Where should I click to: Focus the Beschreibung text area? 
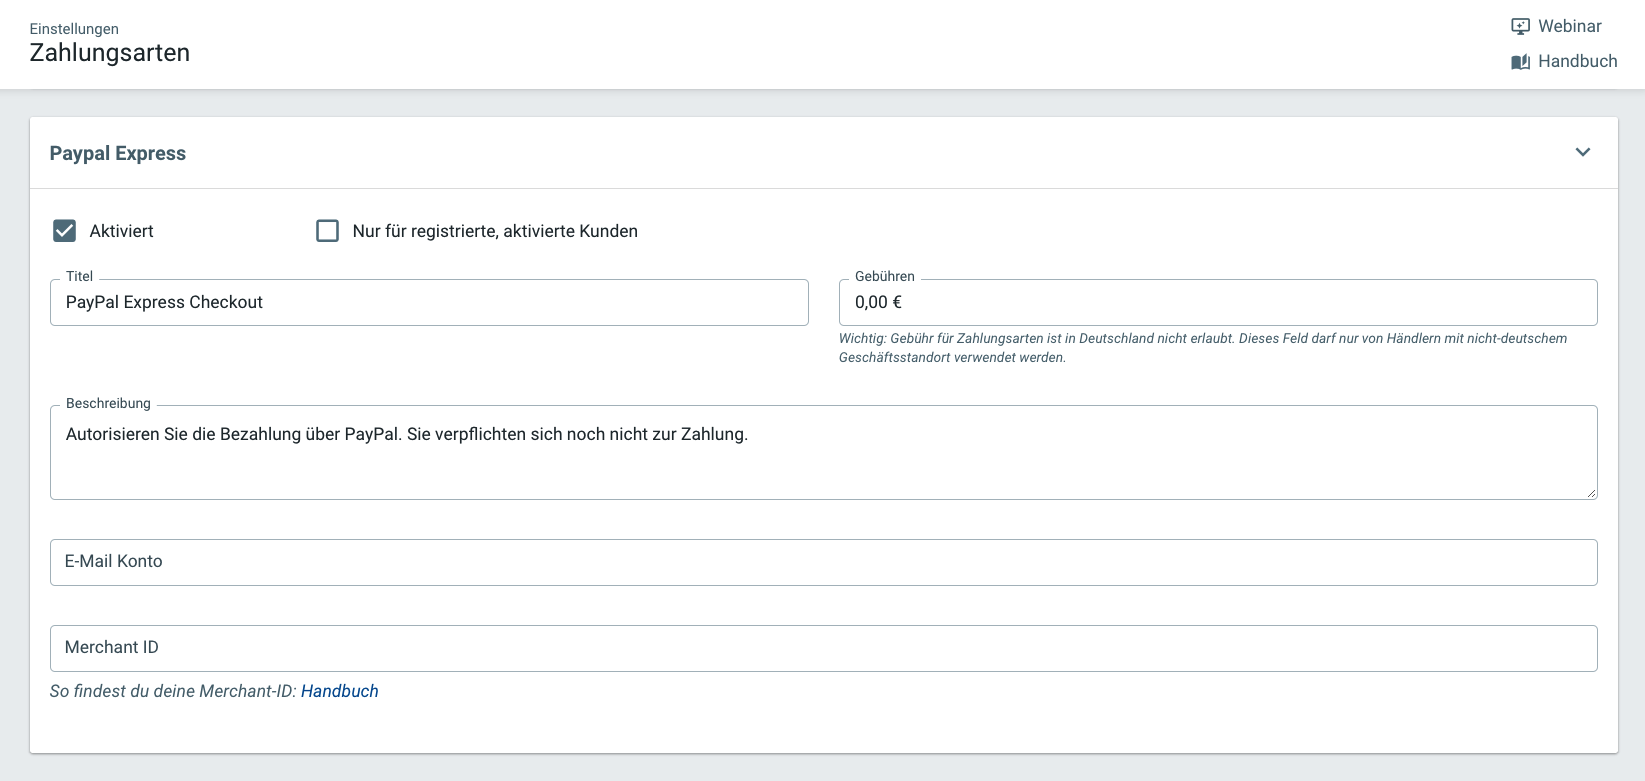823,452
